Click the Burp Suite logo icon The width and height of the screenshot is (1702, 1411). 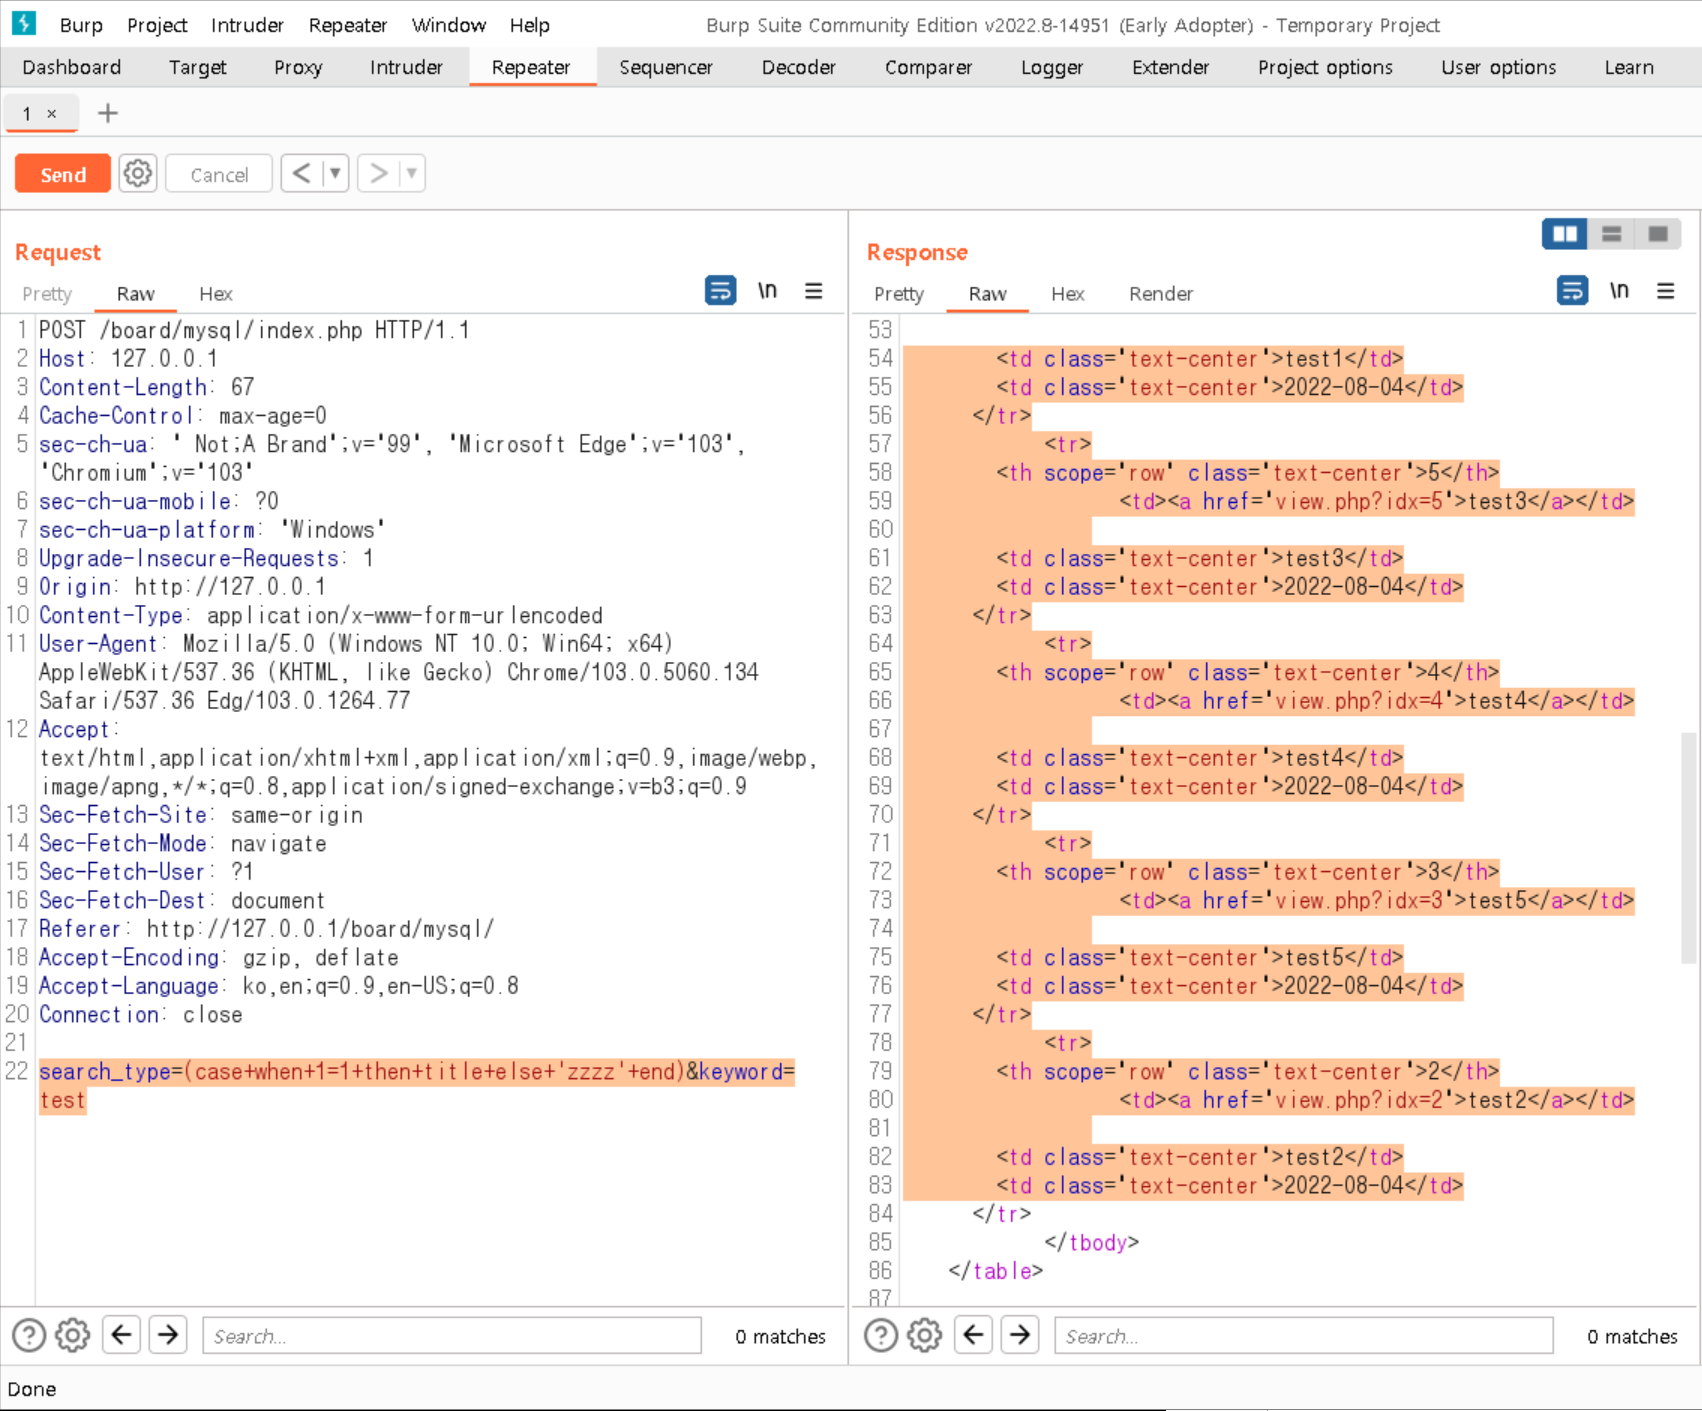pyautogui.click(x=23, y=23)
